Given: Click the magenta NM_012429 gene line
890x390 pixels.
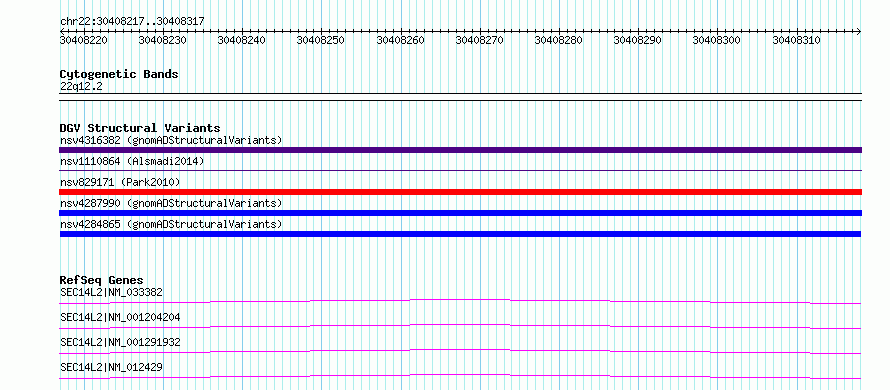Looking at the screenshot, I should [x=460, y=376].
